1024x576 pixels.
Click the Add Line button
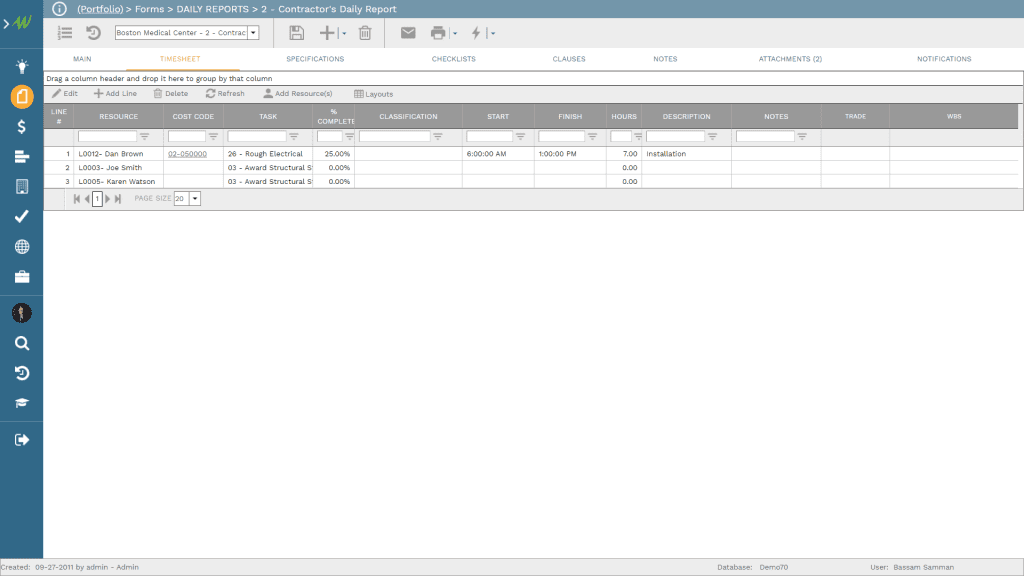(x=115, y=93)
